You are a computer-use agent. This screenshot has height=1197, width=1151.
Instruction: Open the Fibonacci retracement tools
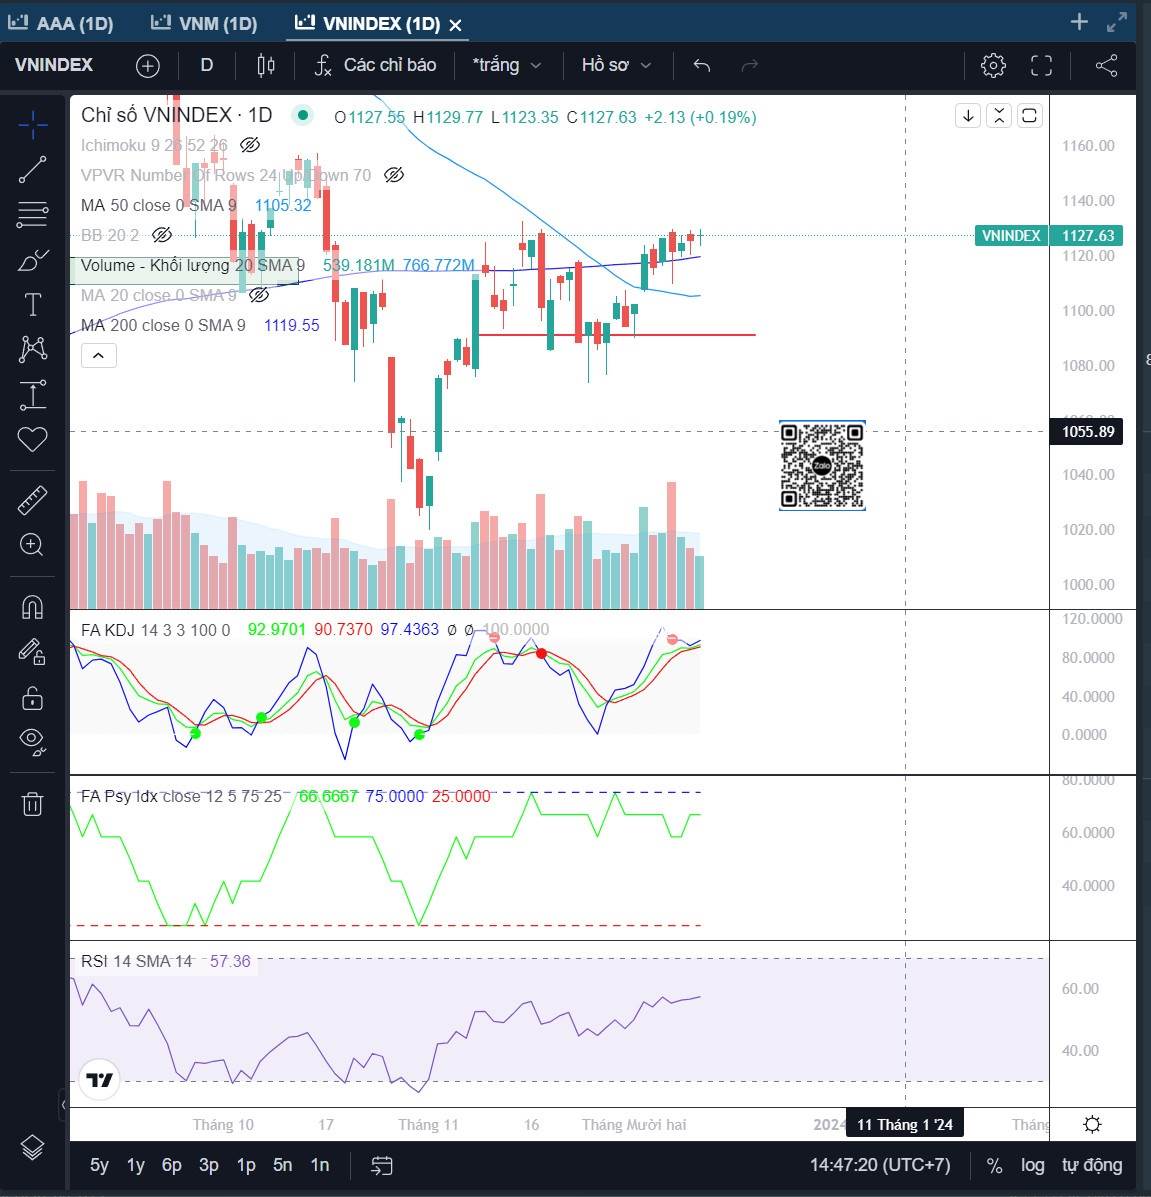[x=32, y=215]
